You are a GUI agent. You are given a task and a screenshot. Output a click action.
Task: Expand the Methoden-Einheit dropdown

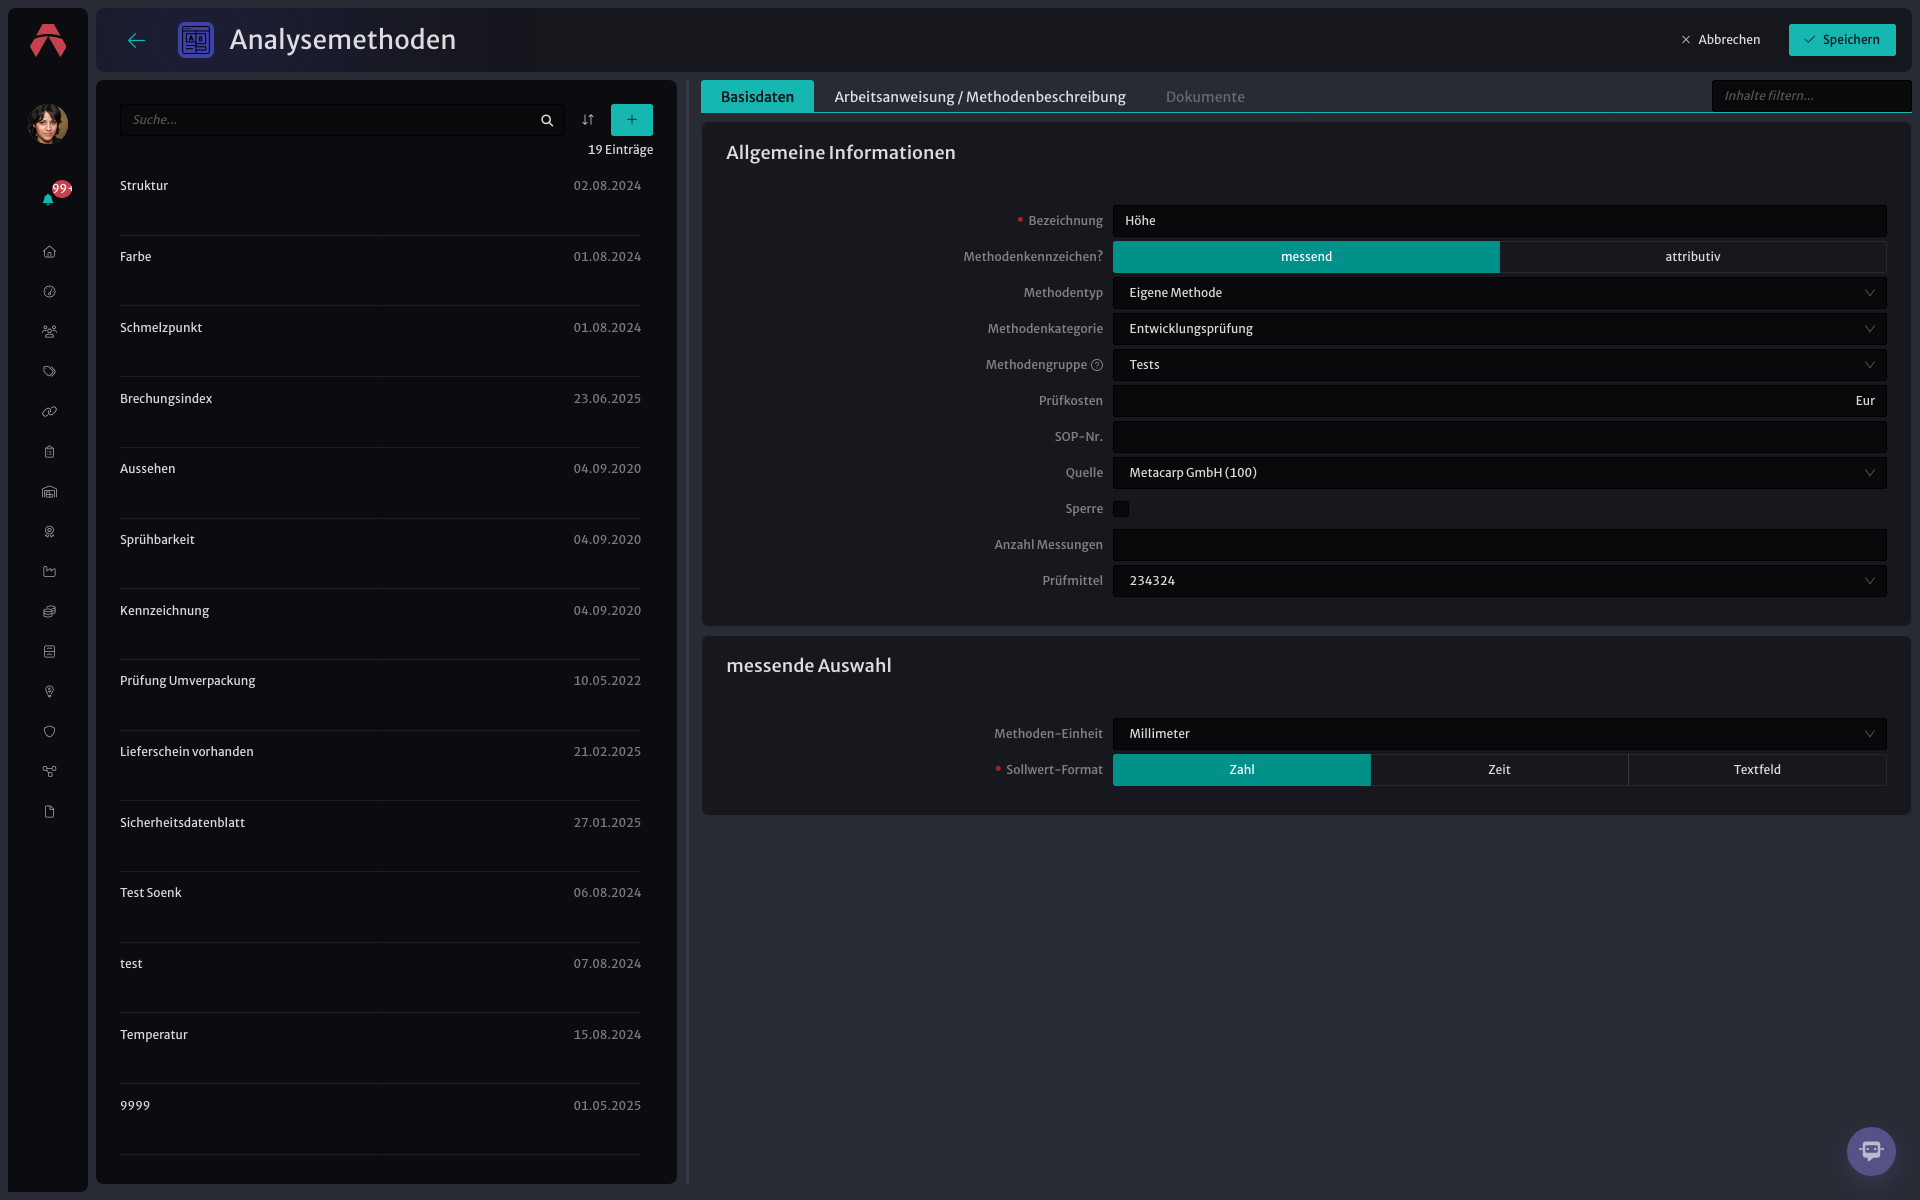click(x=1500, y=734)
